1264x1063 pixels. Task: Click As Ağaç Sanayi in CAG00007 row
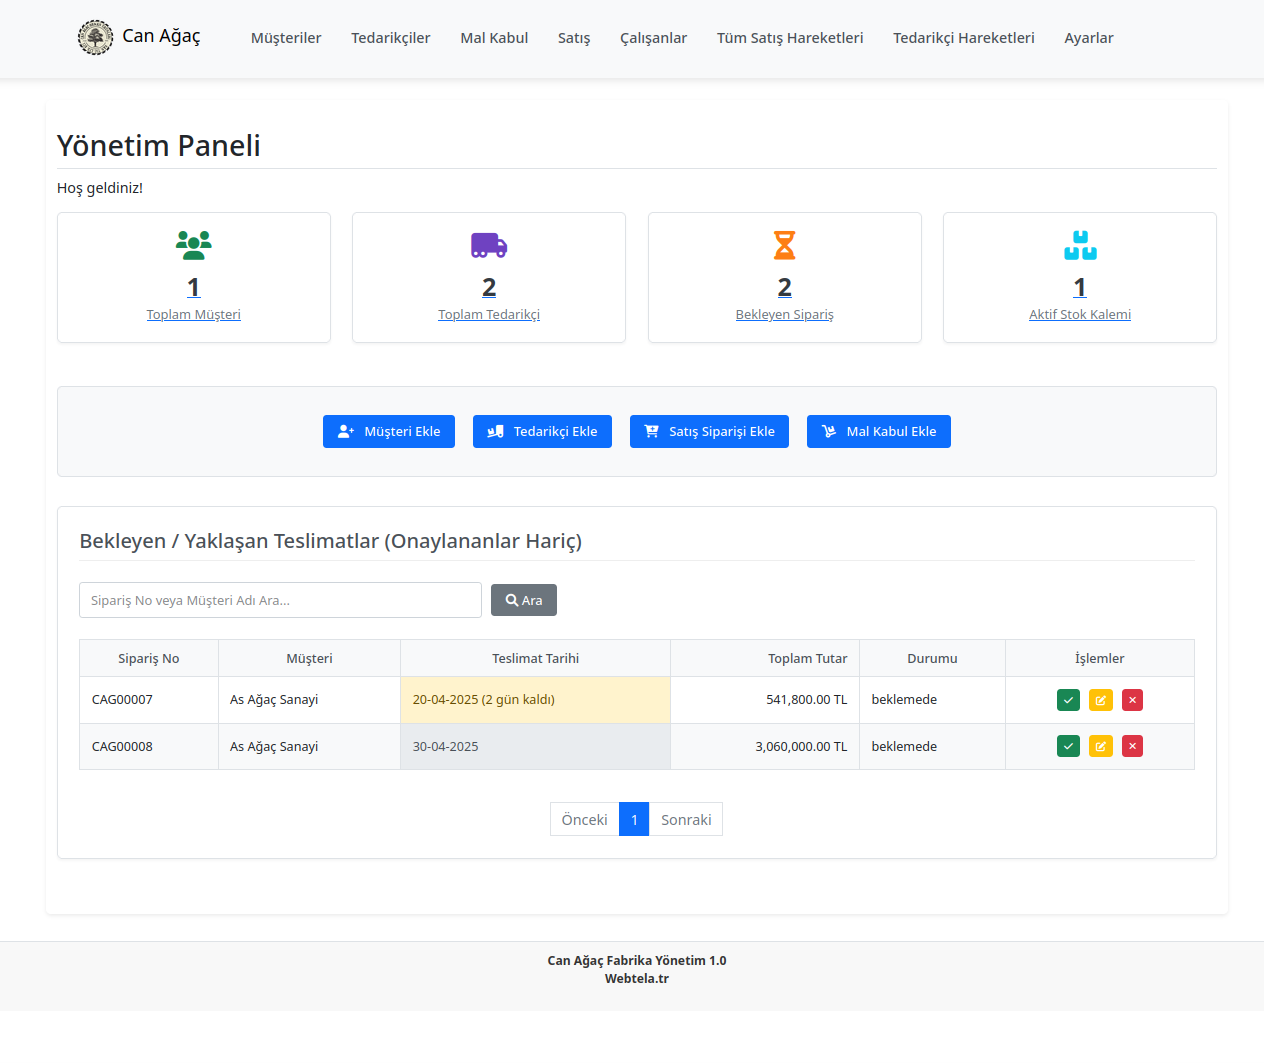point(274,700)
